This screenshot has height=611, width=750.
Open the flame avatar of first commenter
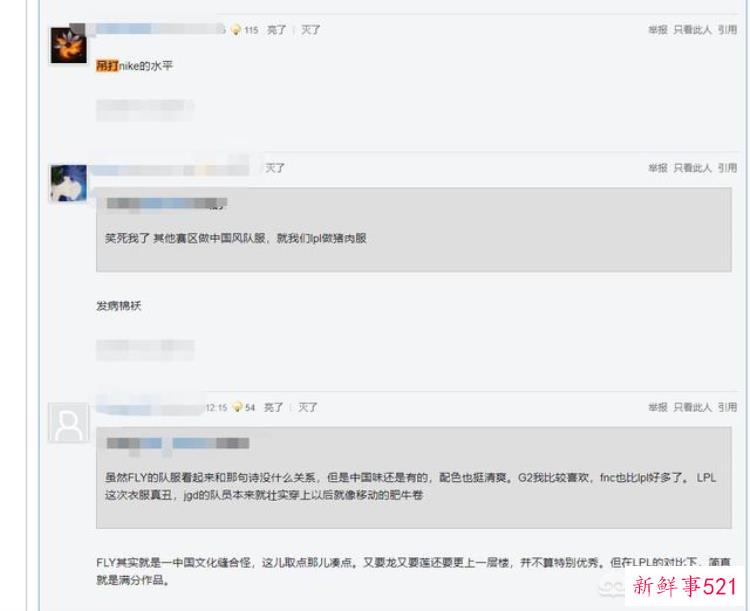pyautogui.click(x=68, y=45)
